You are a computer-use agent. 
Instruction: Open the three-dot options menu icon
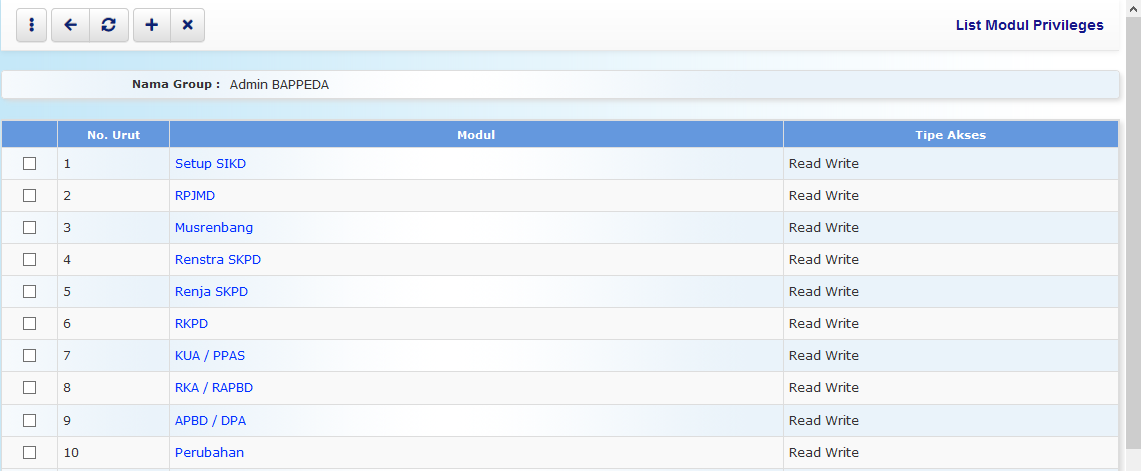tap(31, 25)
